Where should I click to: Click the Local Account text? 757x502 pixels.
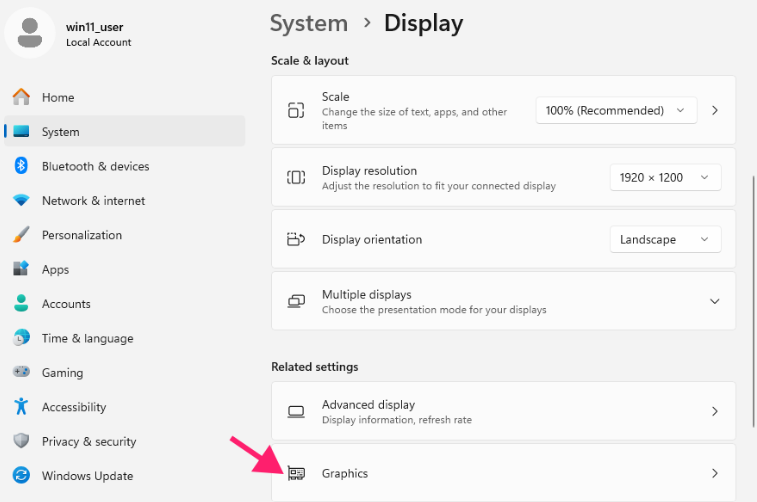(x=98, y=42)
